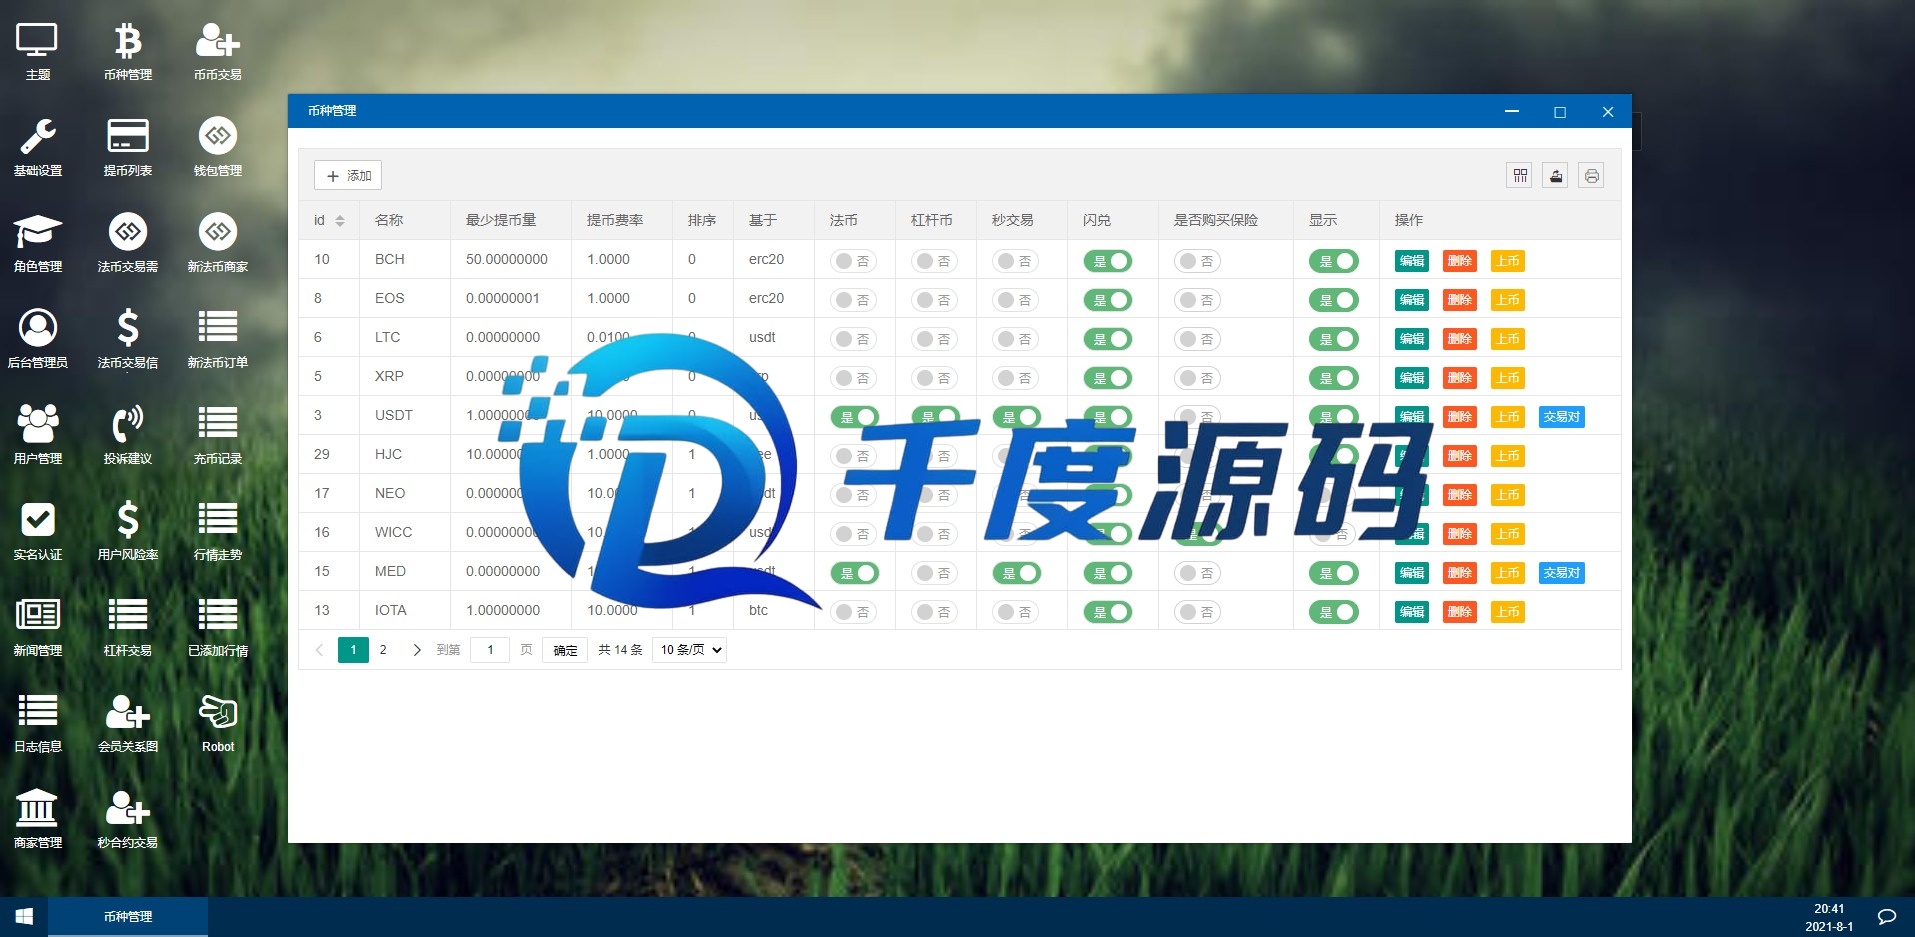Click 编辑 button for IOTA row
The image size is (1915, 937).
click(x=1412, y=612)
